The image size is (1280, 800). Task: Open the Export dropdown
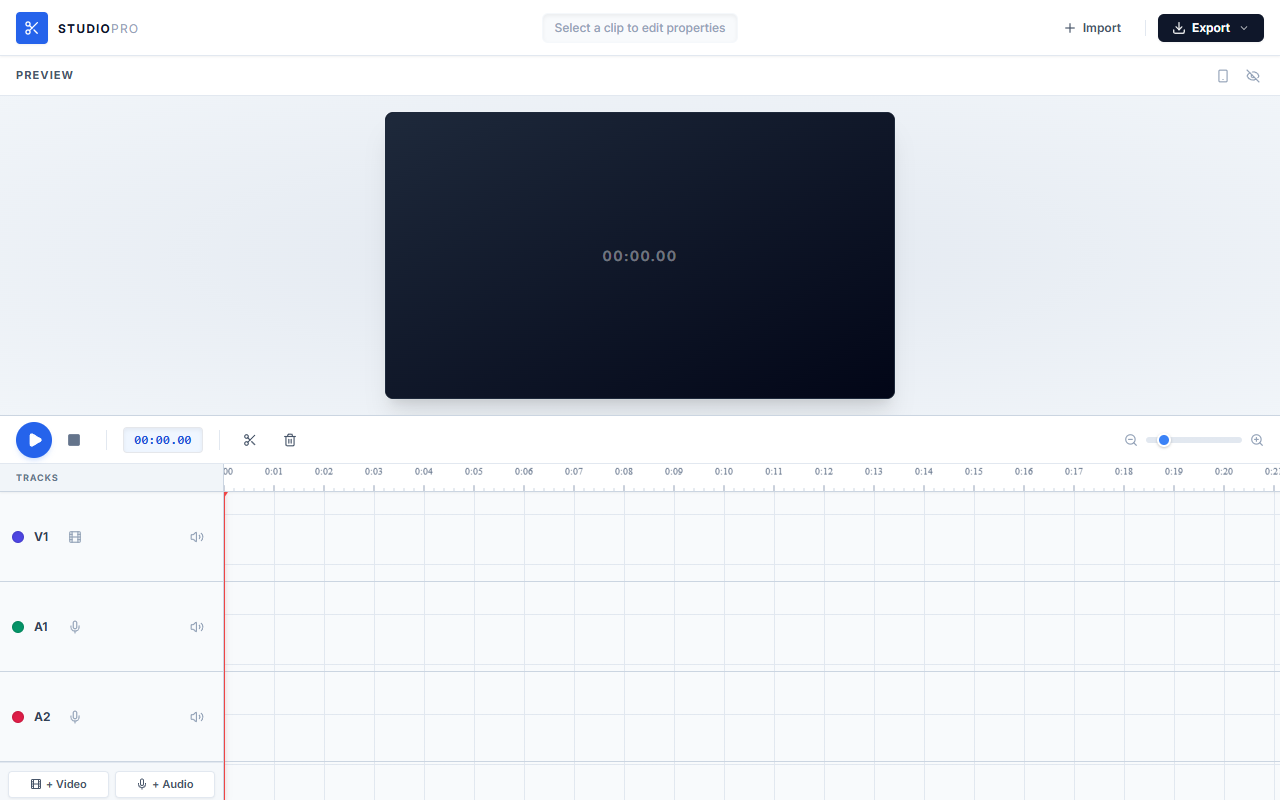[x=1211, y=28]
